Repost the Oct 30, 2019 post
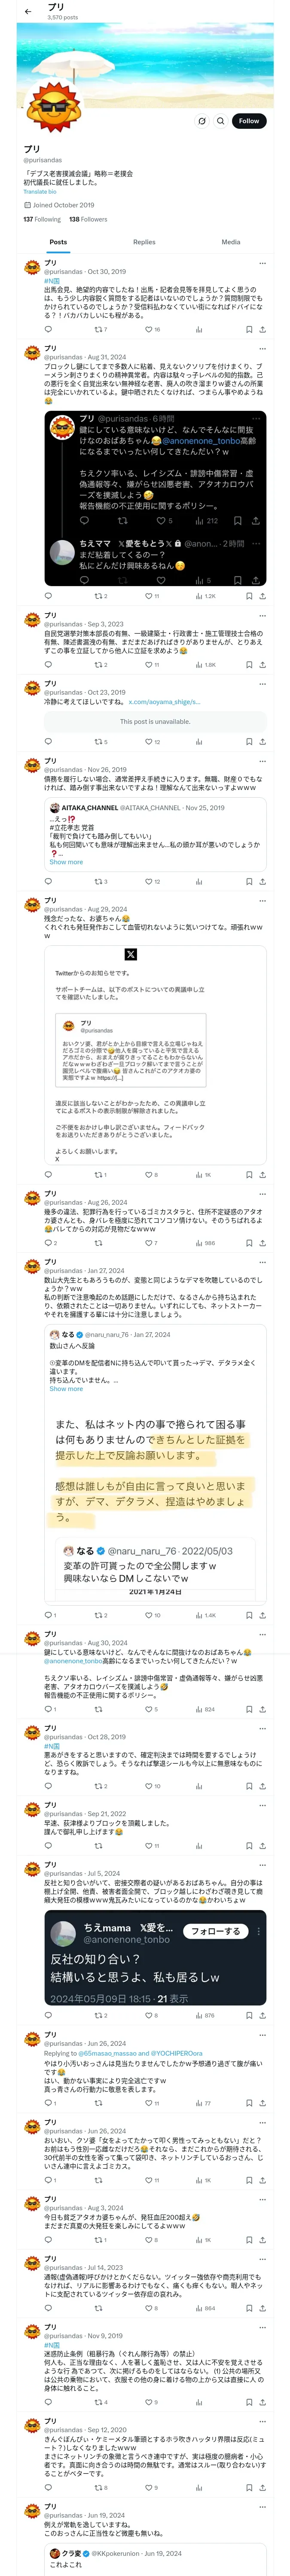The width and height of the screenshot is (290, 2576). point(99,329)
